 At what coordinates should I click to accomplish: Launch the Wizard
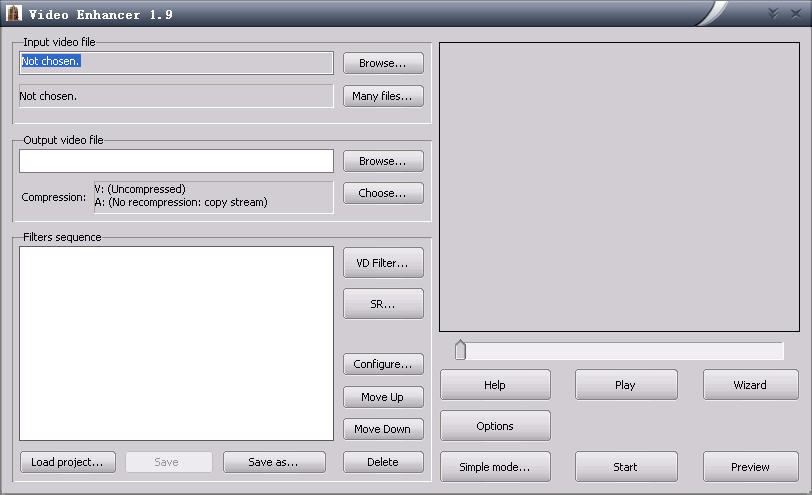(750, 385)
